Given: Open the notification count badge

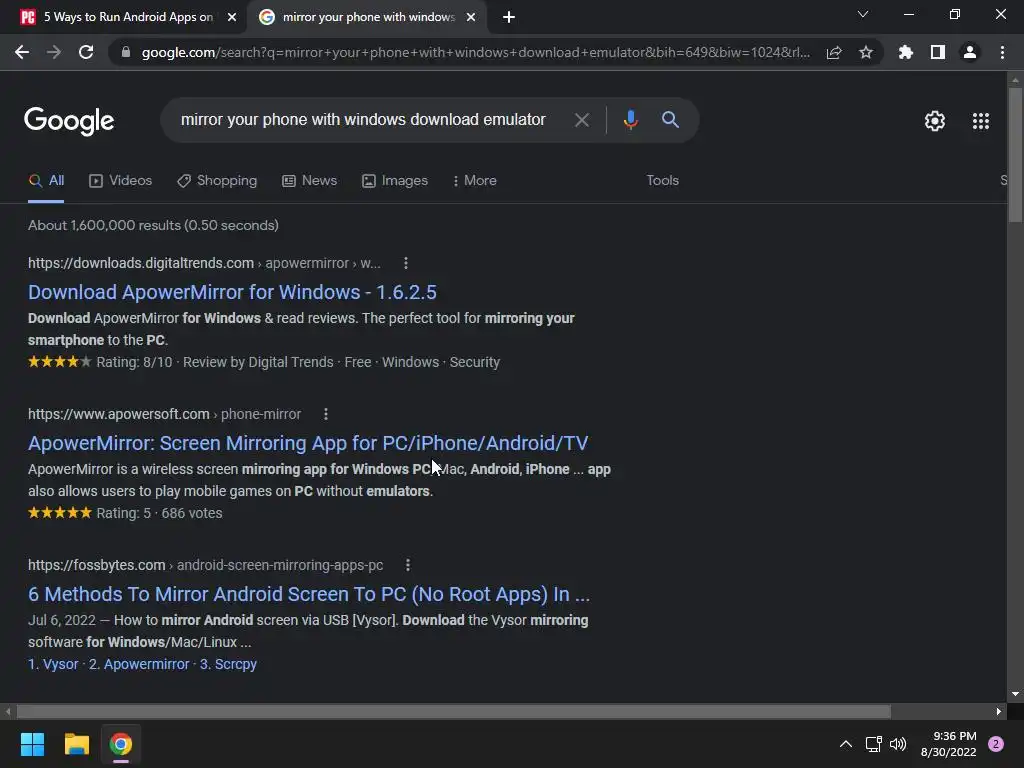Looking at the screenshot, I should (x=996, y=744).
